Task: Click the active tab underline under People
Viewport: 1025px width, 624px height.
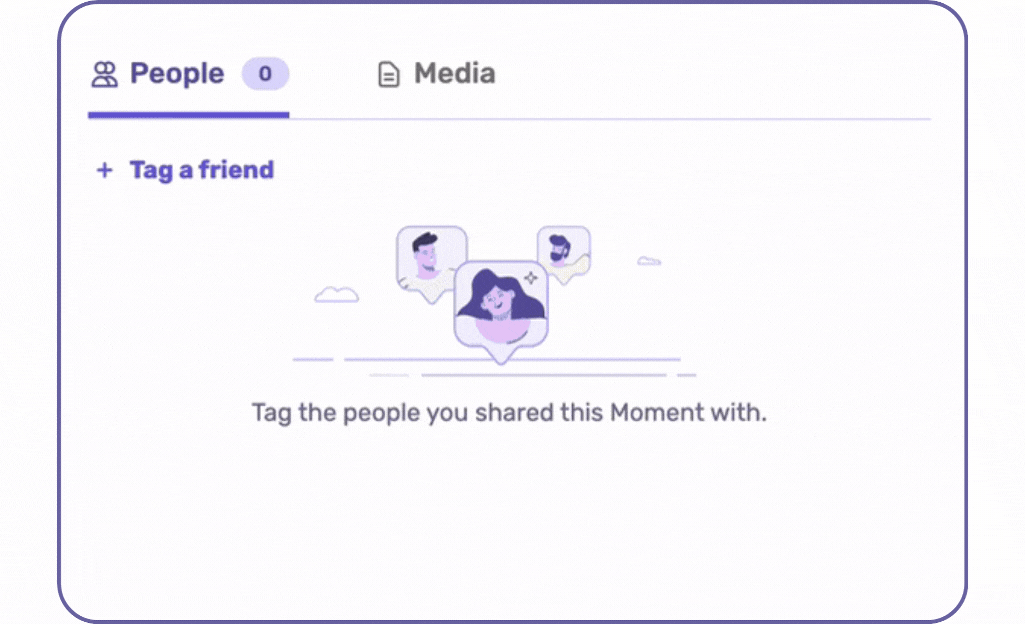Action: point(188,115)
